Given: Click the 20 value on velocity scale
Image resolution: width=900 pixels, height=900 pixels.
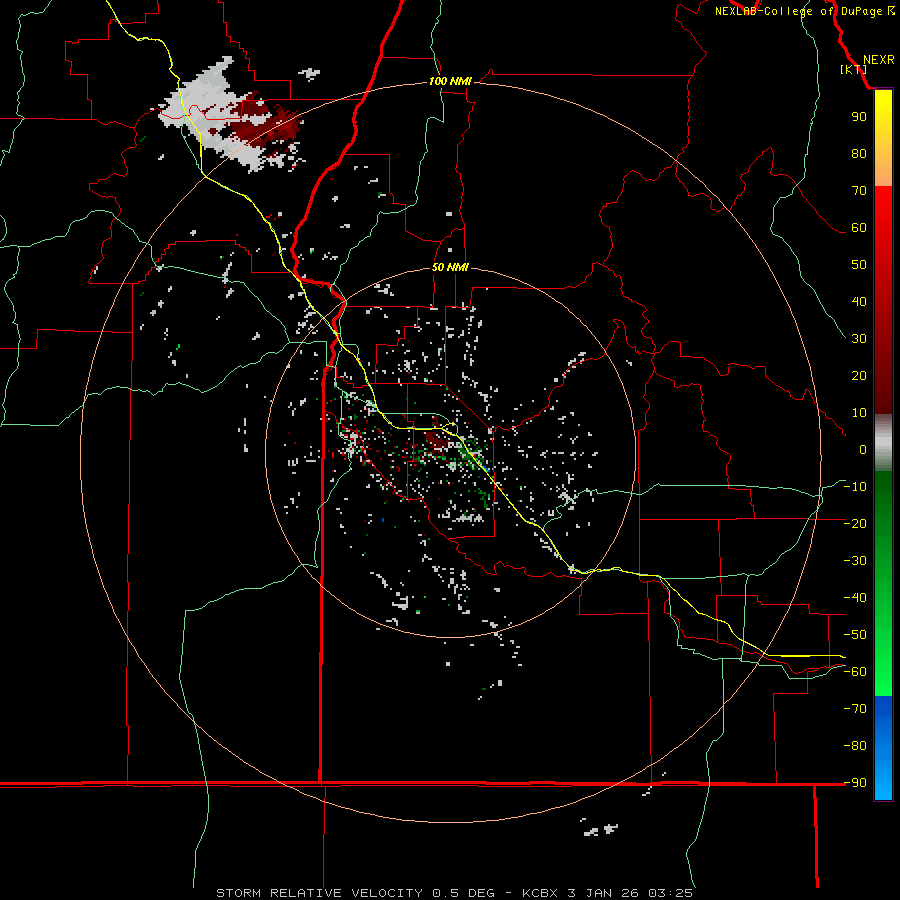Looking at the screenshot, I should point(859,375).
